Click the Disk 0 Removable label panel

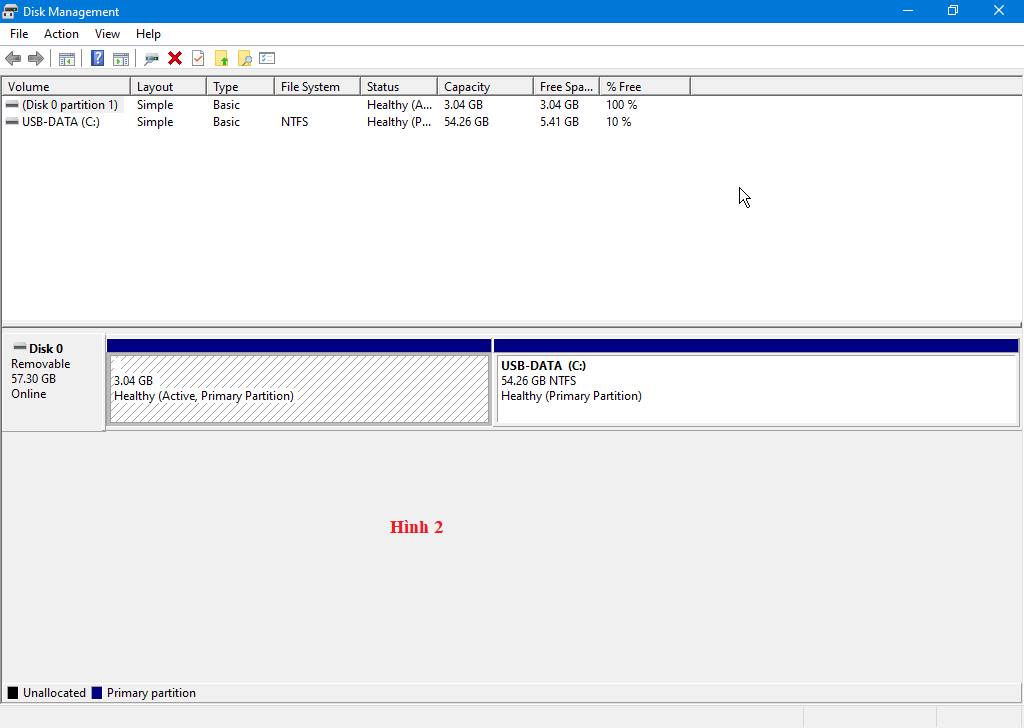[53, 381]
